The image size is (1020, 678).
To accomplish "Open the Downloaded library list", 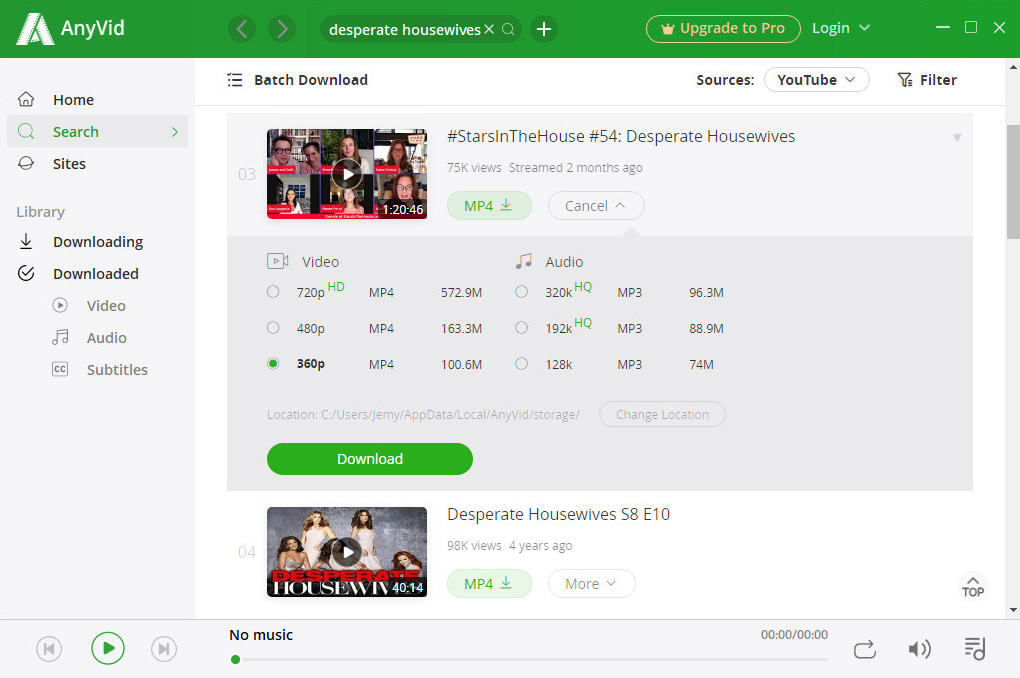I will click(x=98, y=273).
